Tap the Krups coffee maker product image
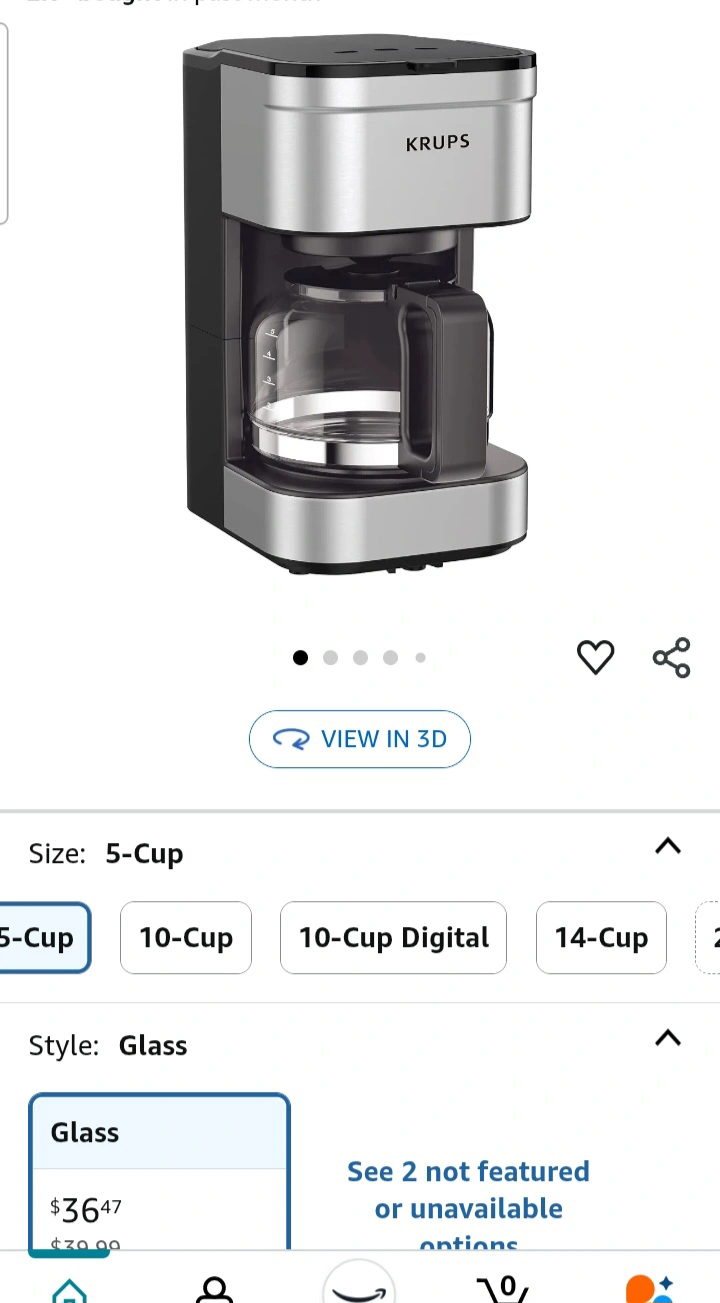The image size is (720, 1303). [x=358, y=305]
